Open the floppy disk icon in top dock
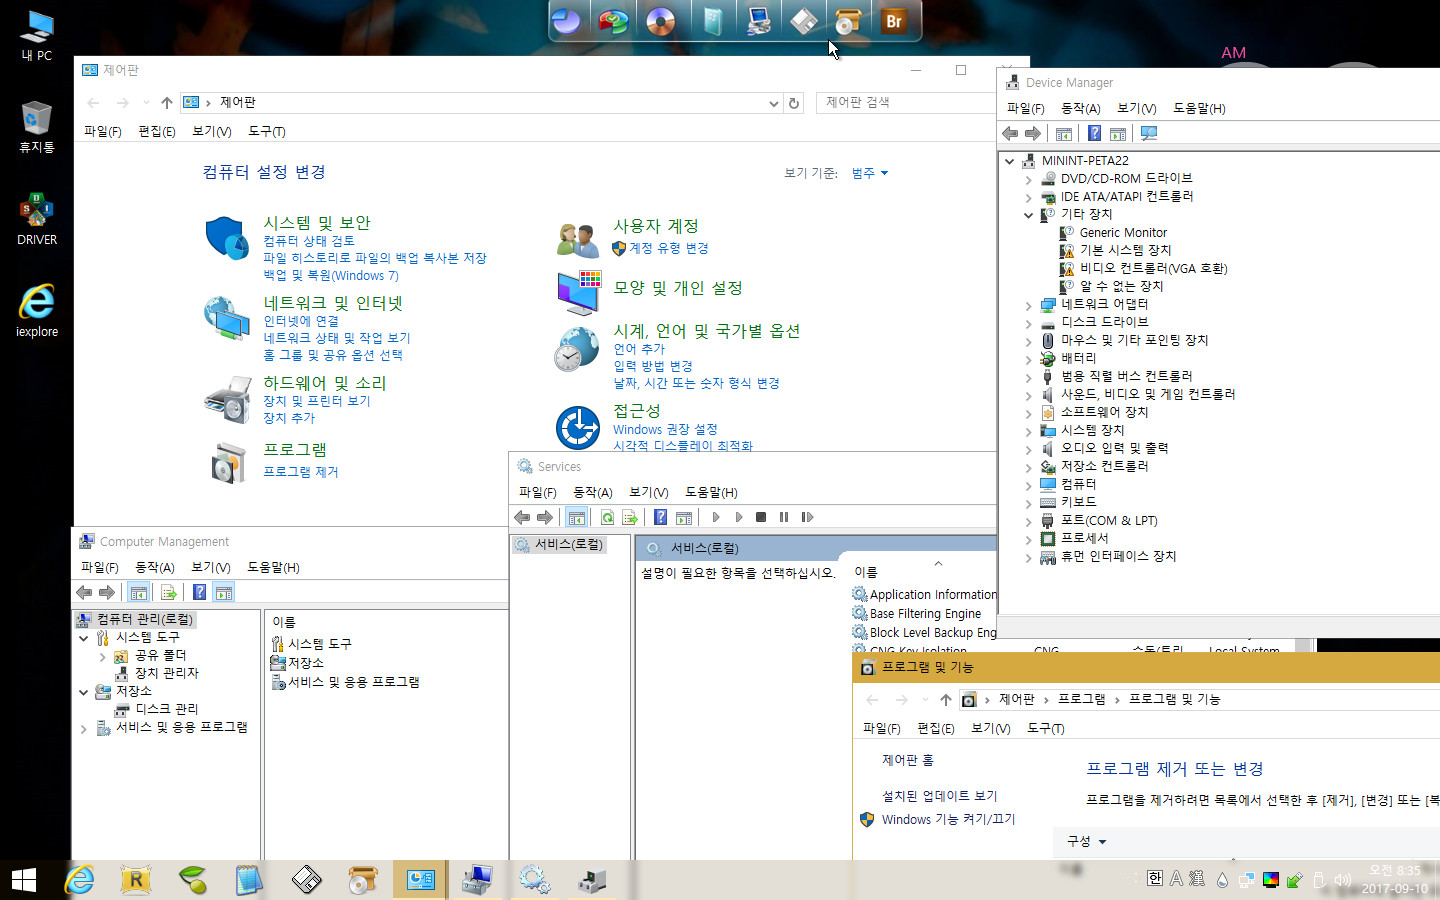 (804, 21)
